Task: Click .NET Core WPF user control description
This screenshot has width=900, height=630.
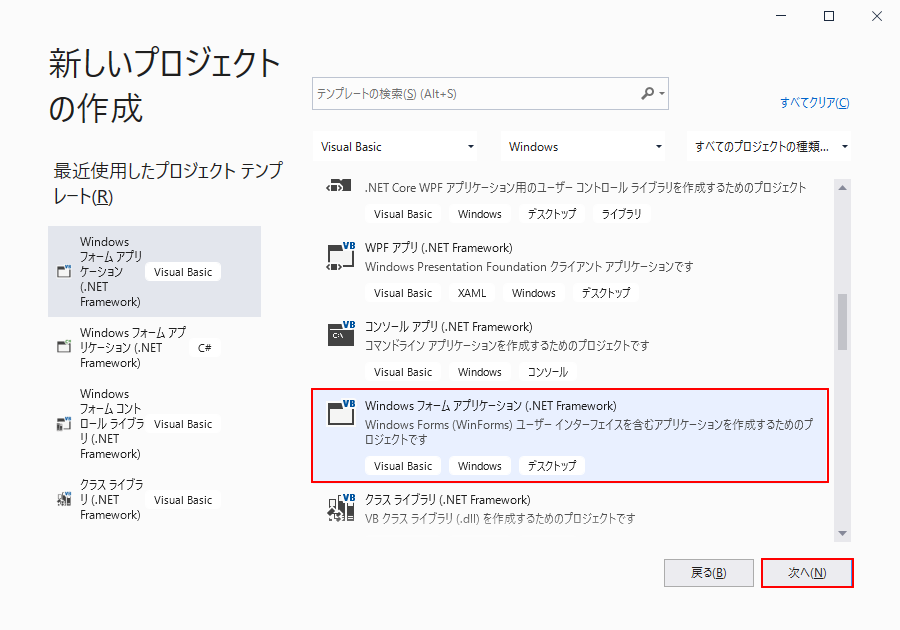Action: (x=585, y=188)
